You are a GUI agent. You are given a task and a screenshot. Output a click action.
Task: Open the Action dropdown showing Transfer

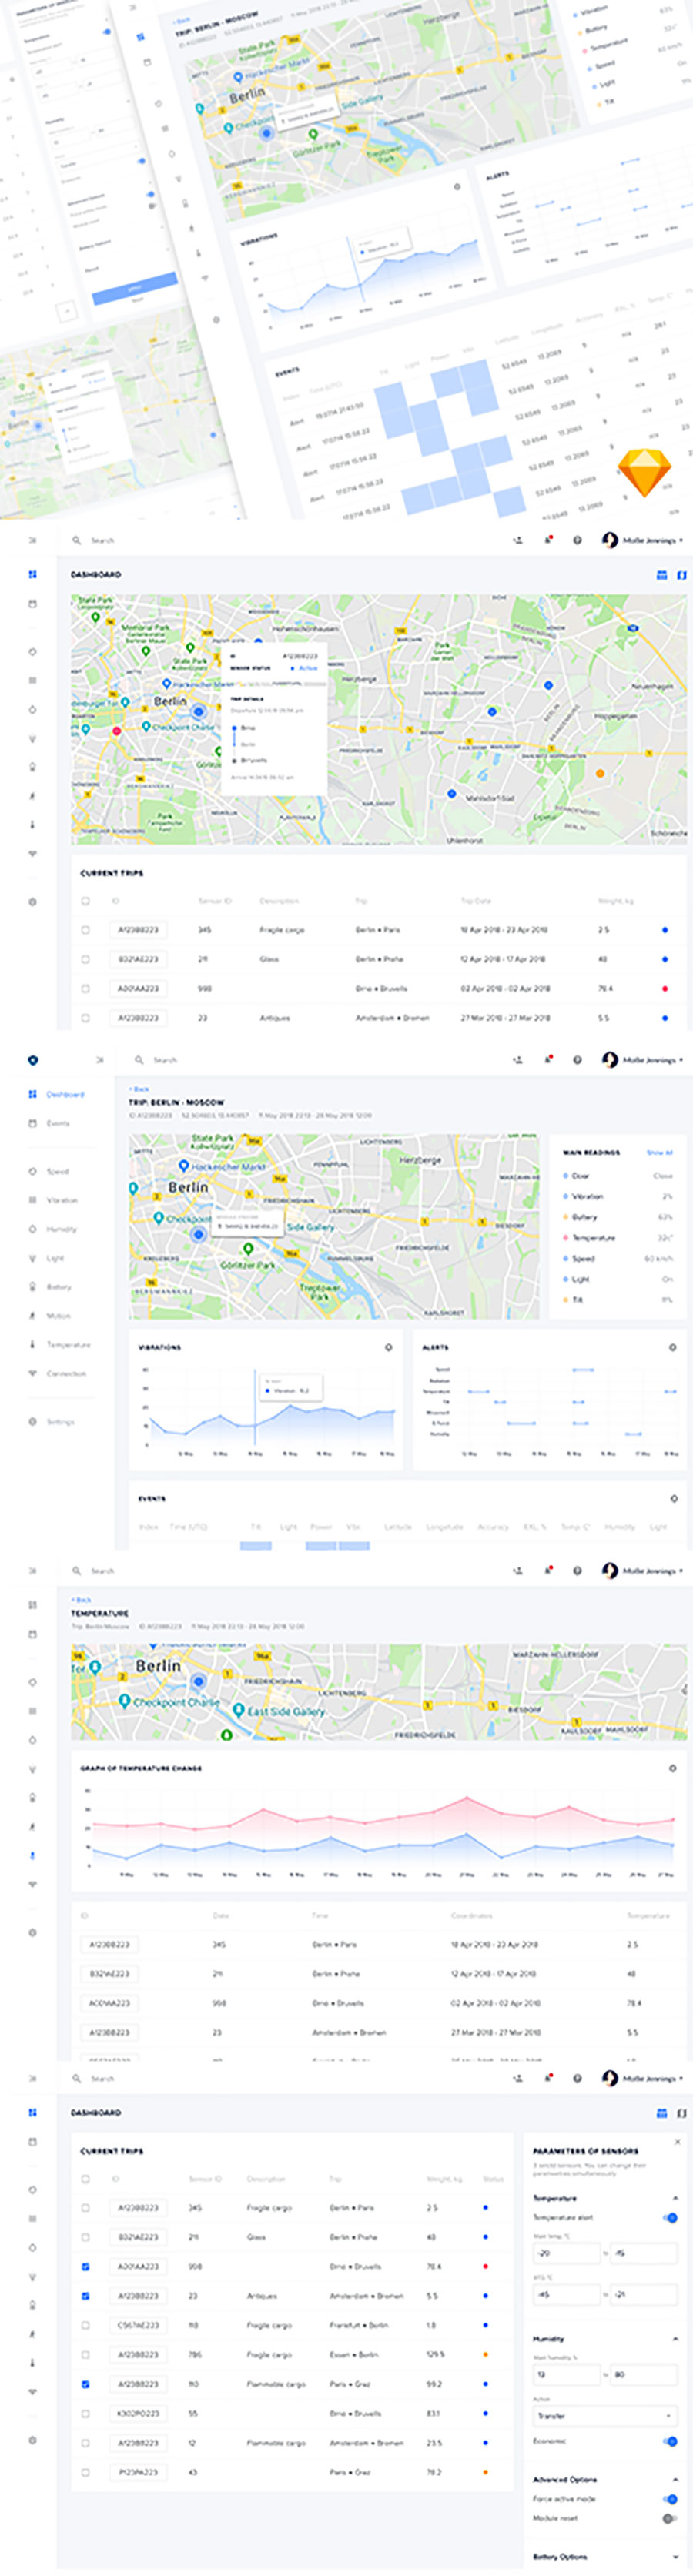[x=605, y=2415]
